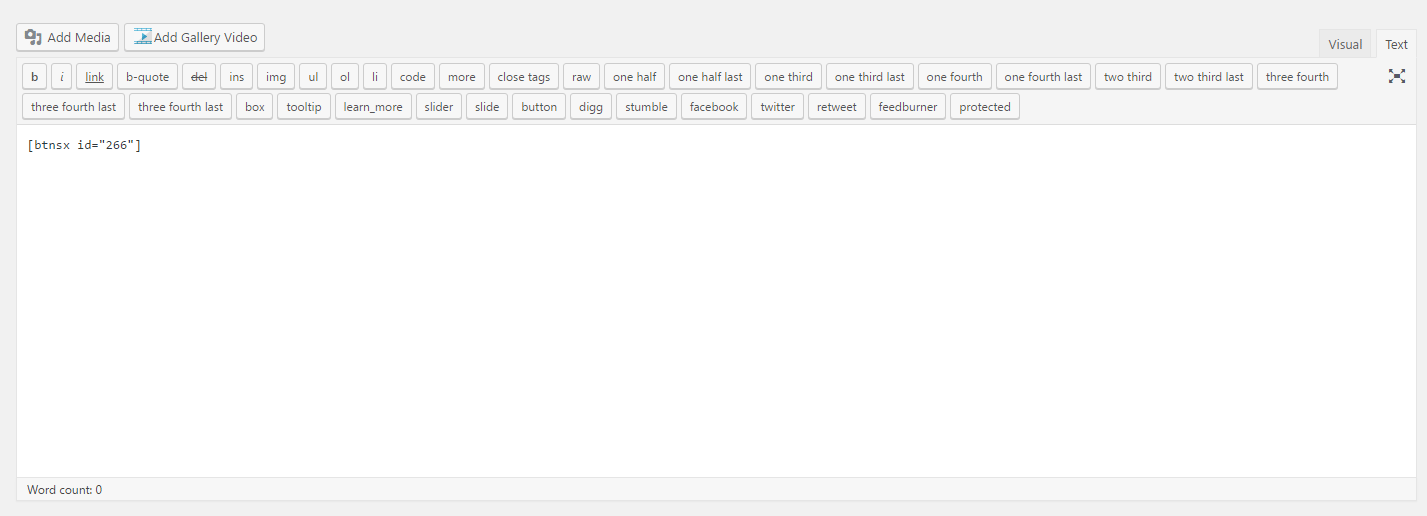The height and width of the screenshot is (516, 1427).
Task: Click the Add Media button
Action: coord(68,38)
